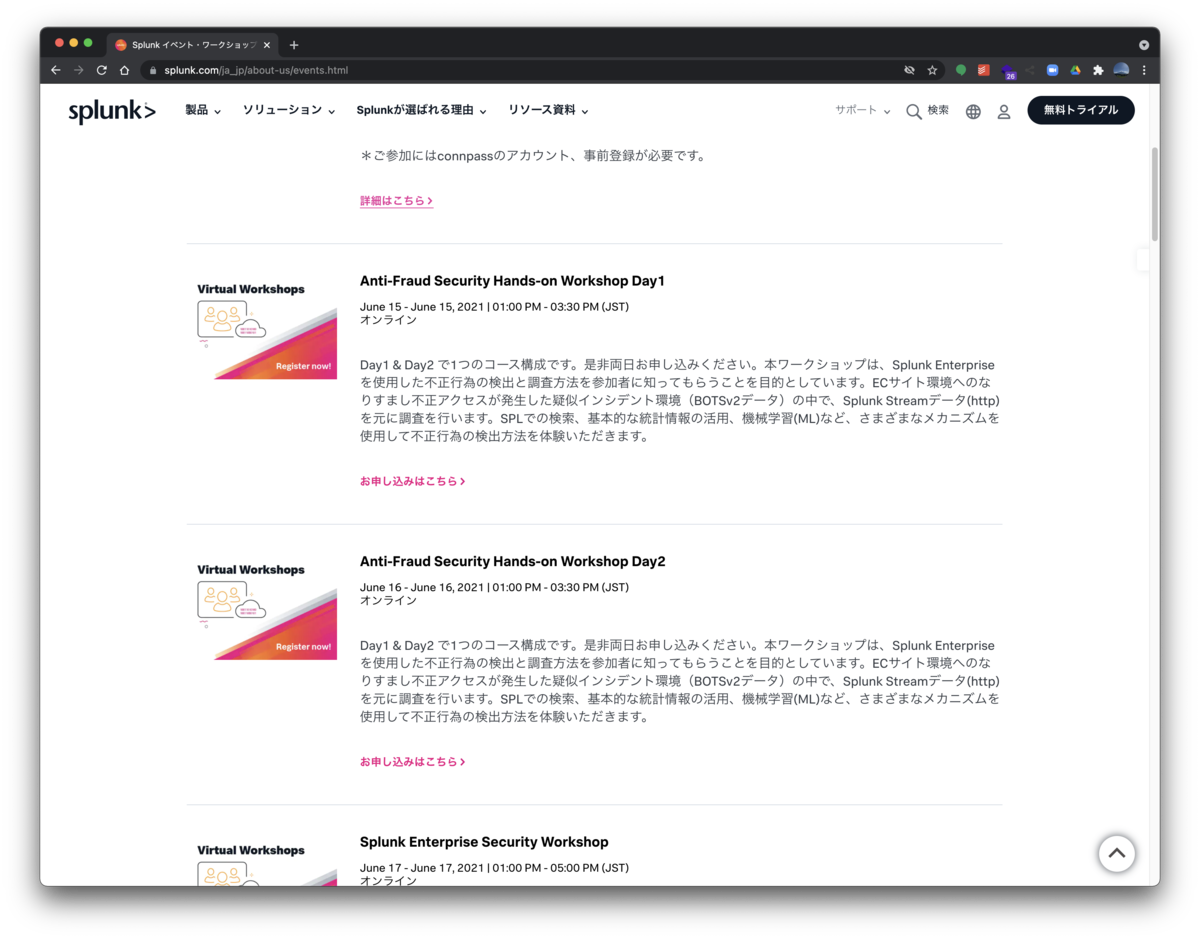Click the Splunk logo
1200x939 pixels.
pos(112,111)
